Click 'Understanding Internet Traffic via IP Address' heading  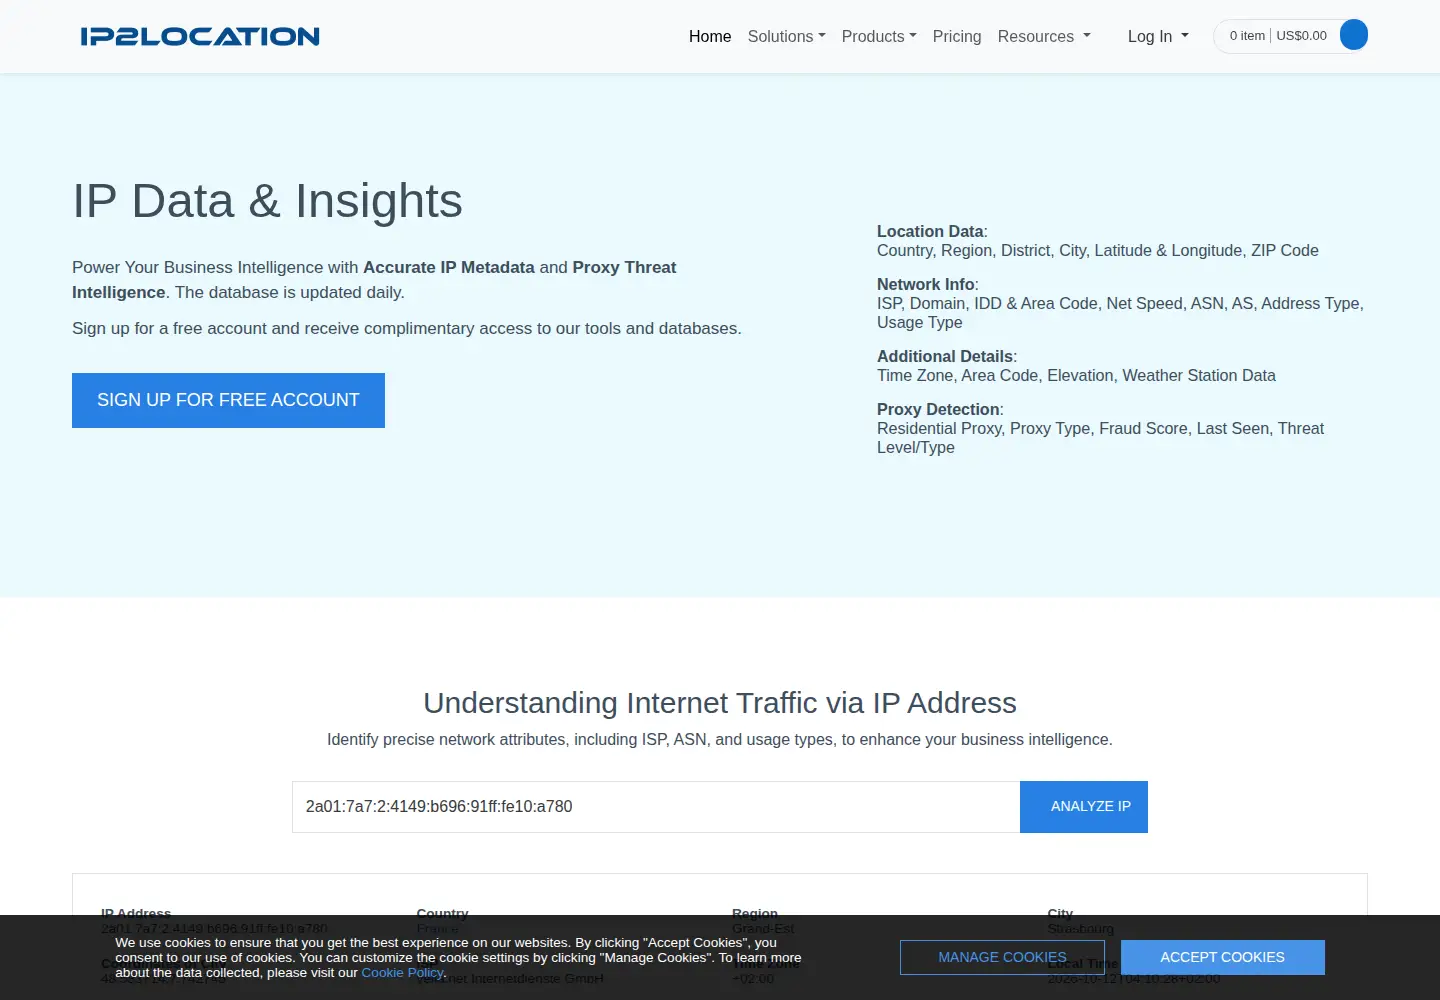click(x=720, y=703)
